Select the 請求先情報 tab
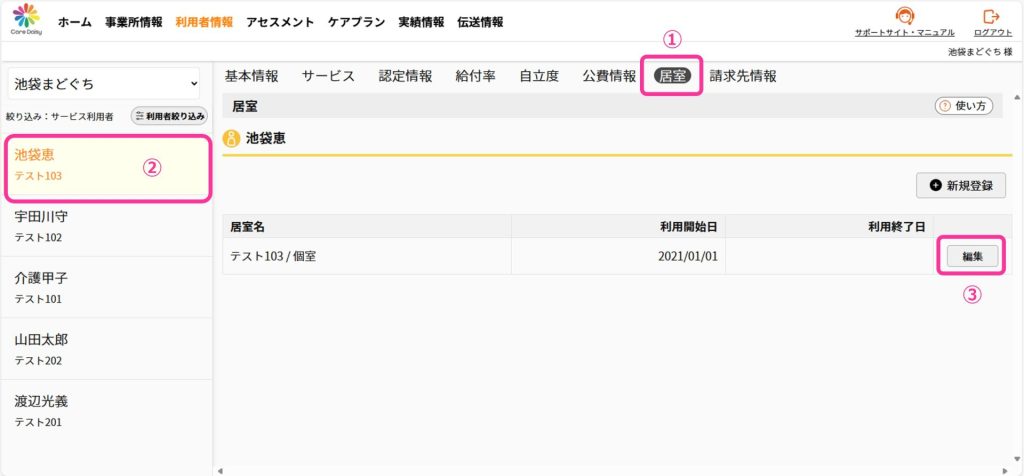The image size is (1024, 476). click(743, 76)
